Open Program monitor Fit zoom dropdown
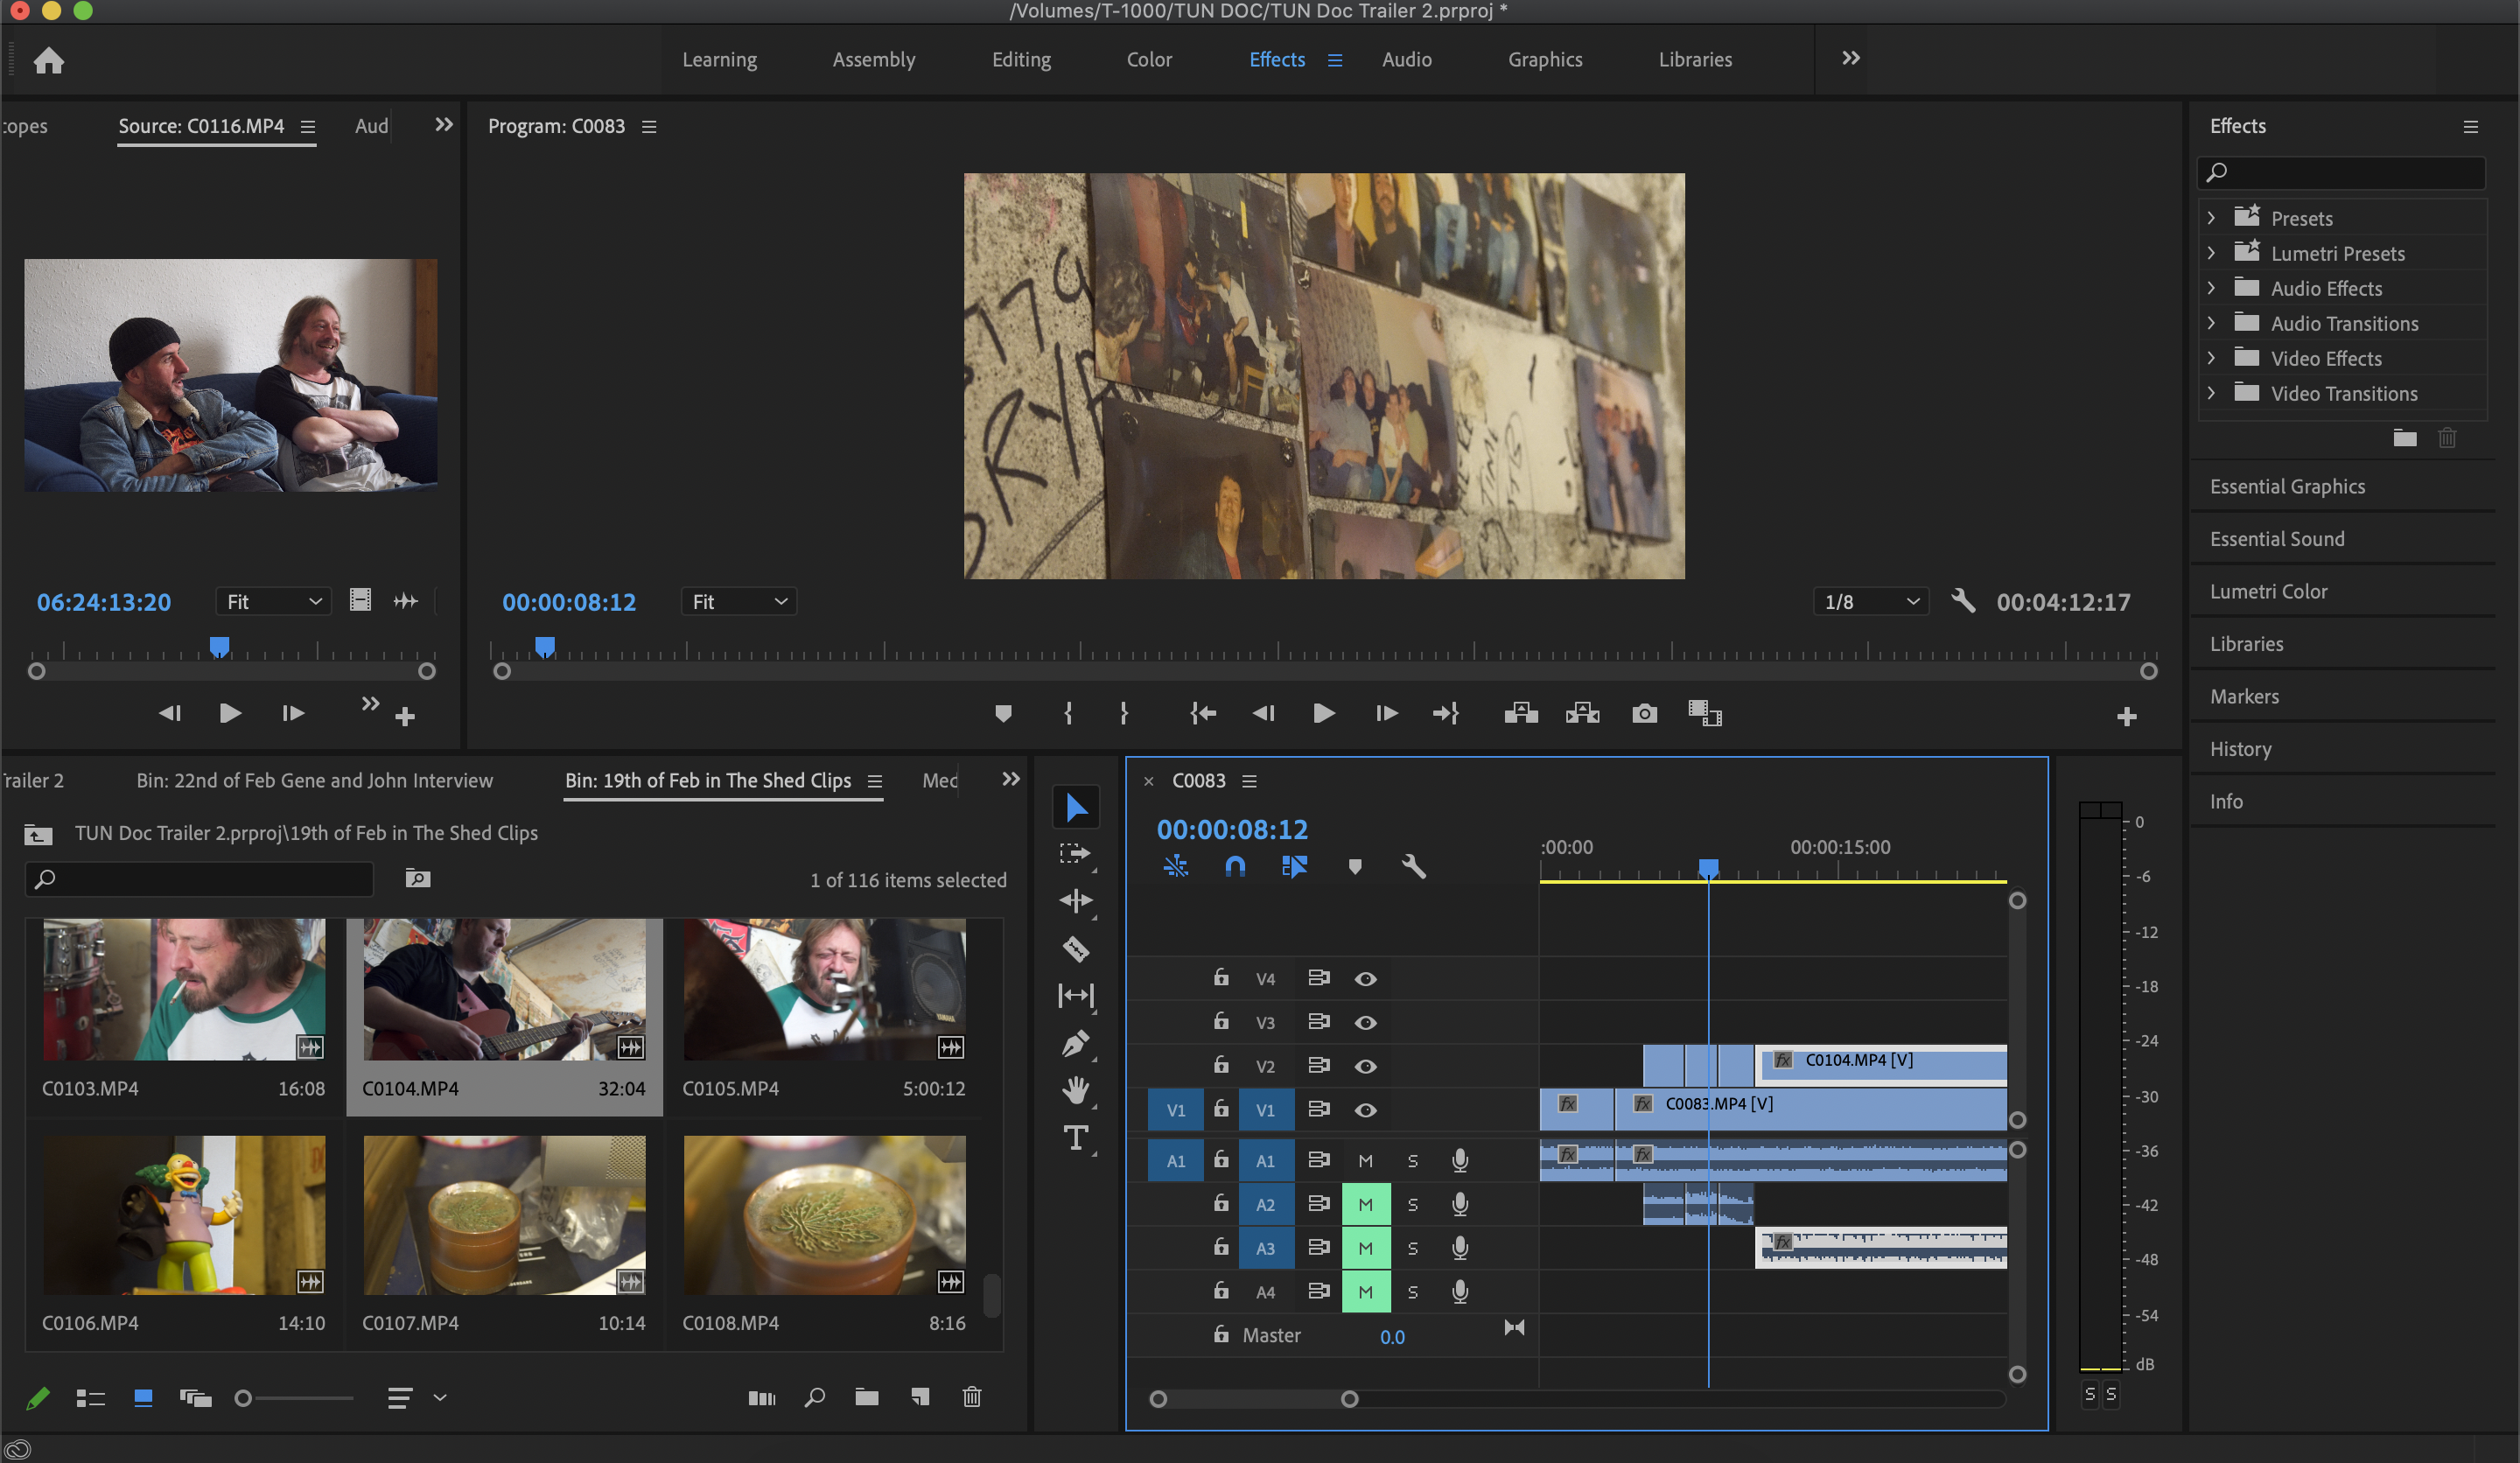 click(739, 602)
